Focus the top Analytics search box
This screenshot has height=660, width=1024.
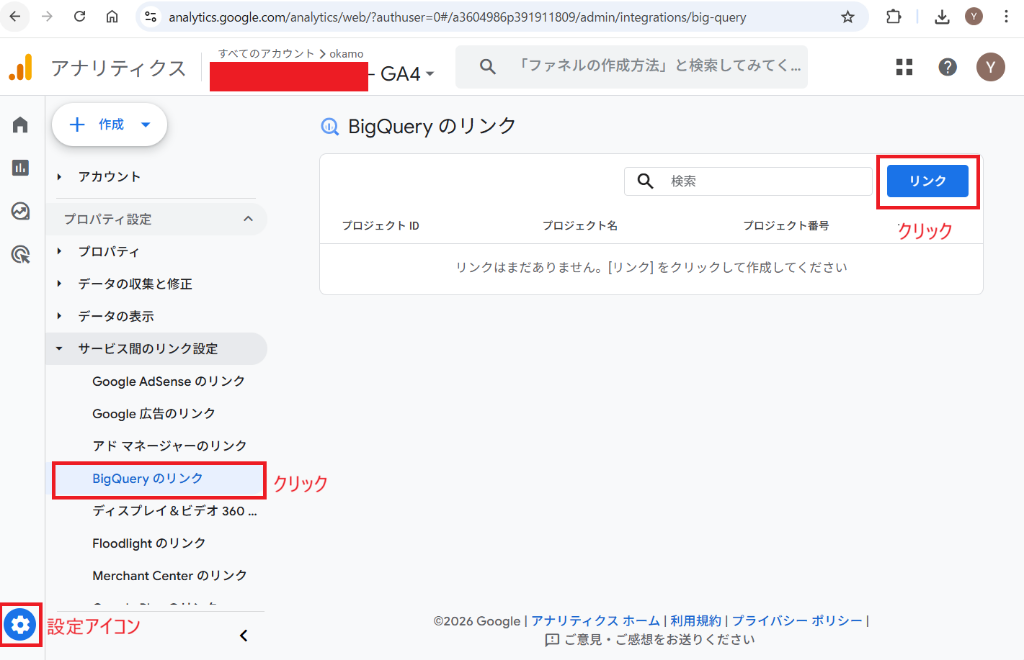[632, 67]
